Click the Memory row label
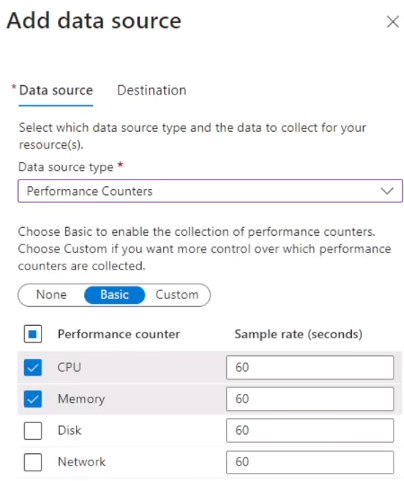Image resolution: width=404 pixels, height=481 pixels. tap(81, 399)
